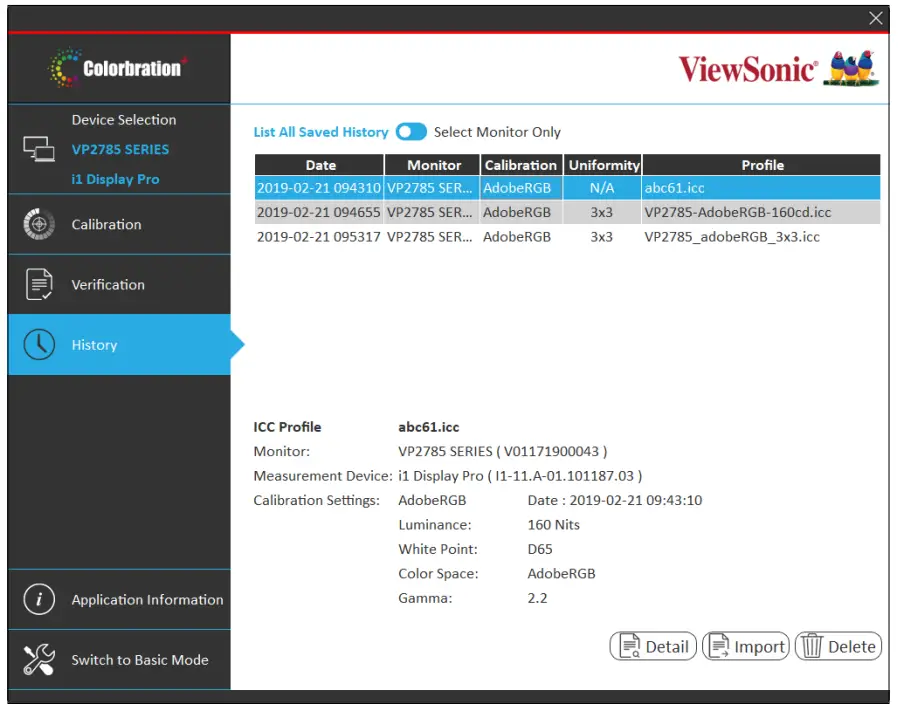Viewport: 898px width, 711px height.
Task: Go to the History section label
Action: click(94, 345)
